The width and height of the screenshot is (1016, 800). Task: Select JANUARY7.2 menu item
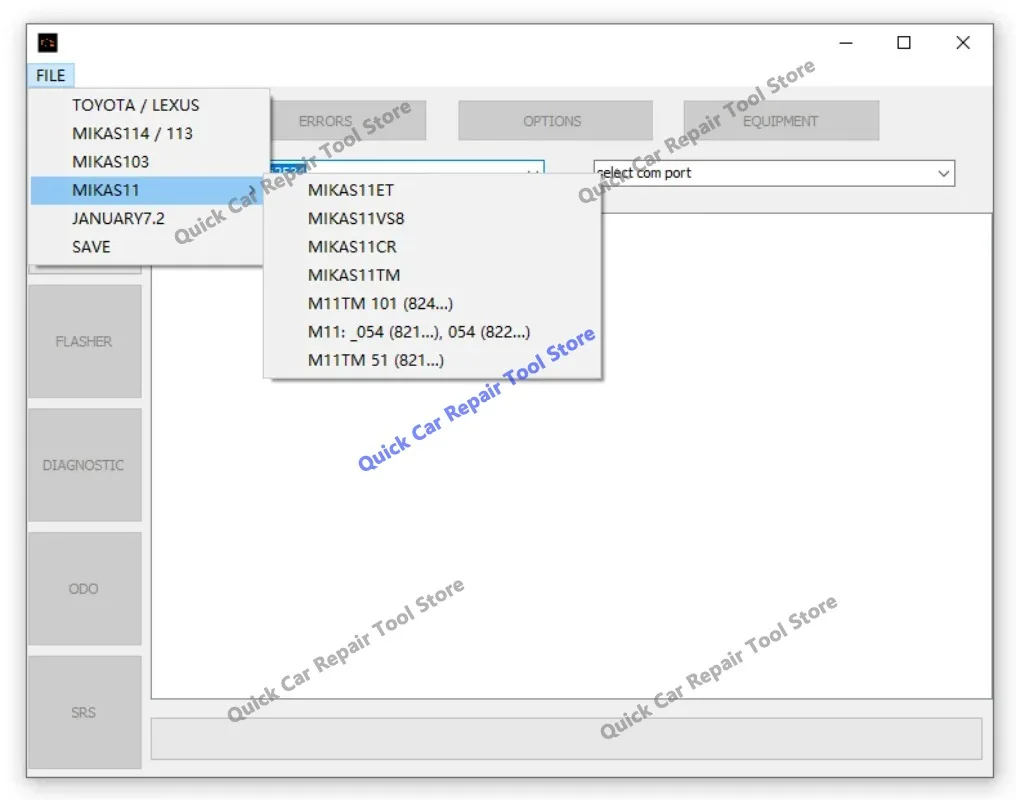point(147,218)
